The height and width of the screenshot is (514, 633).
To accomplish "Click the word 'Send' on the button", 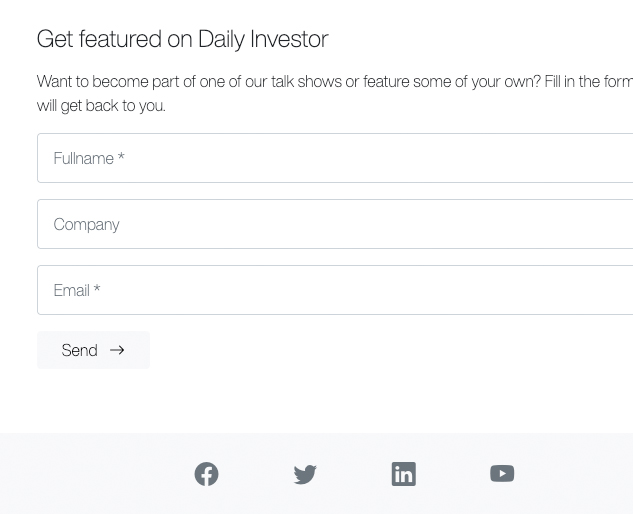I will tap(79, 350).
